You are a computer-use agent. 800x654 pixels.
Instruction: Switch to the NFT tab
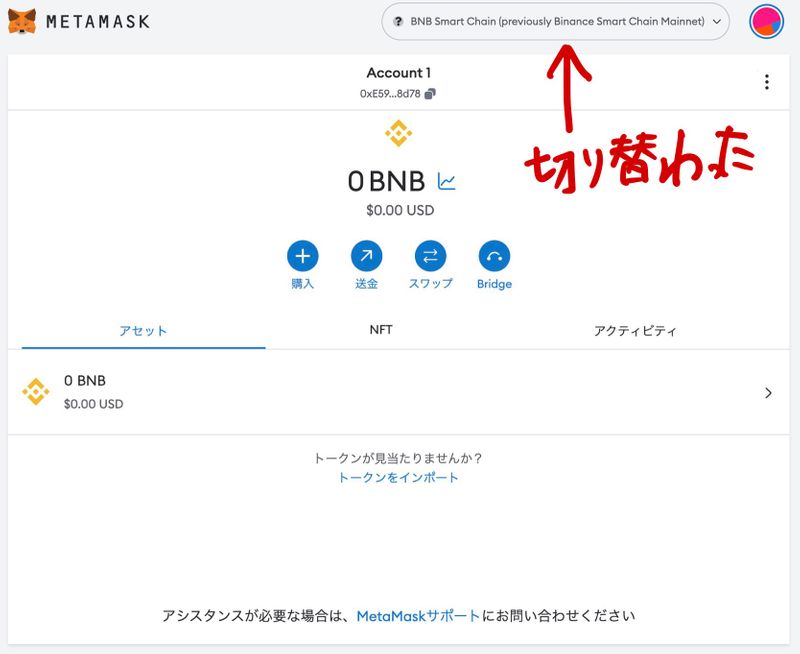[x=381, y=329]
